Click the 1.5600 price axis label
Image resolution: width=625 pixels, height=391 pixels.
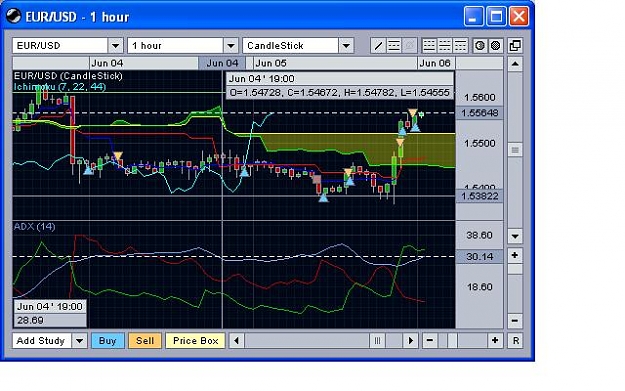coord(480,98)
